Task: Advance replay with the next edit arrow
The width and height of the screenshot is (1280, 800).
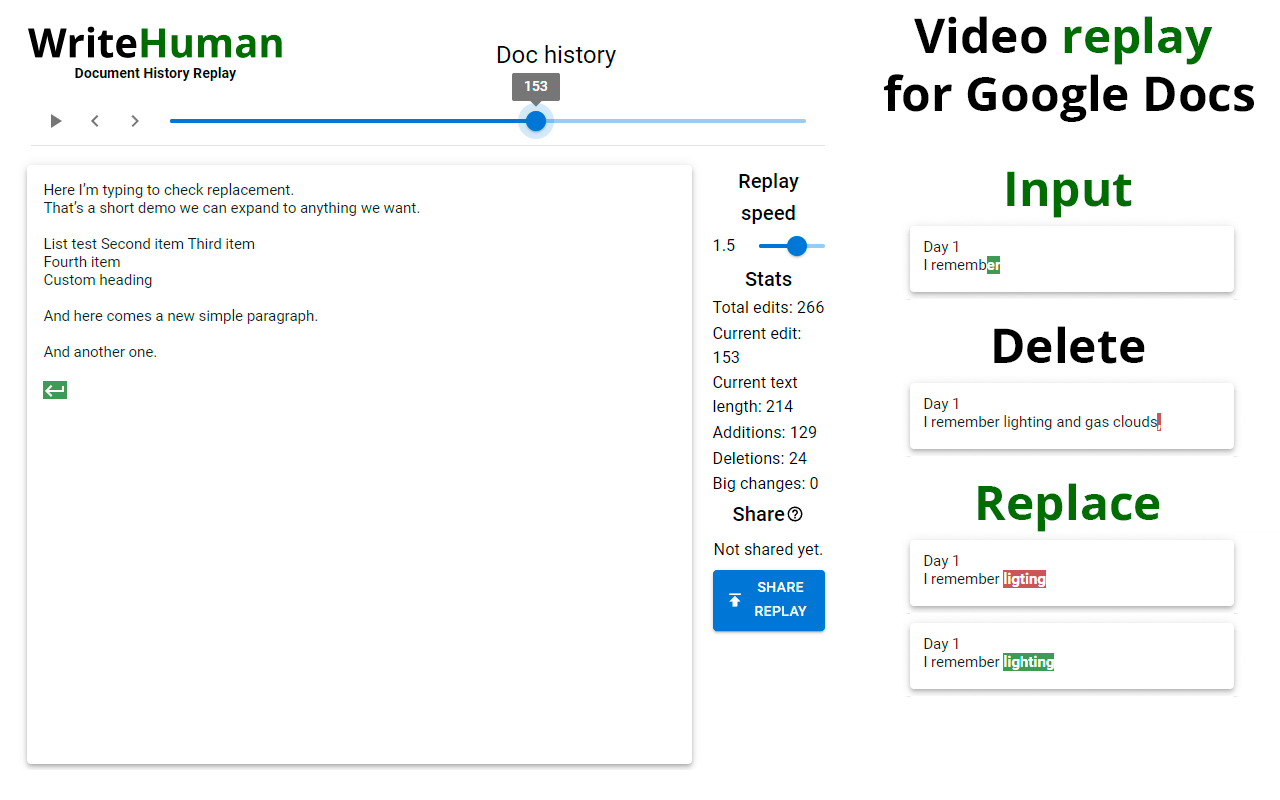Action: pyautogui.click(x=135, y=120)
